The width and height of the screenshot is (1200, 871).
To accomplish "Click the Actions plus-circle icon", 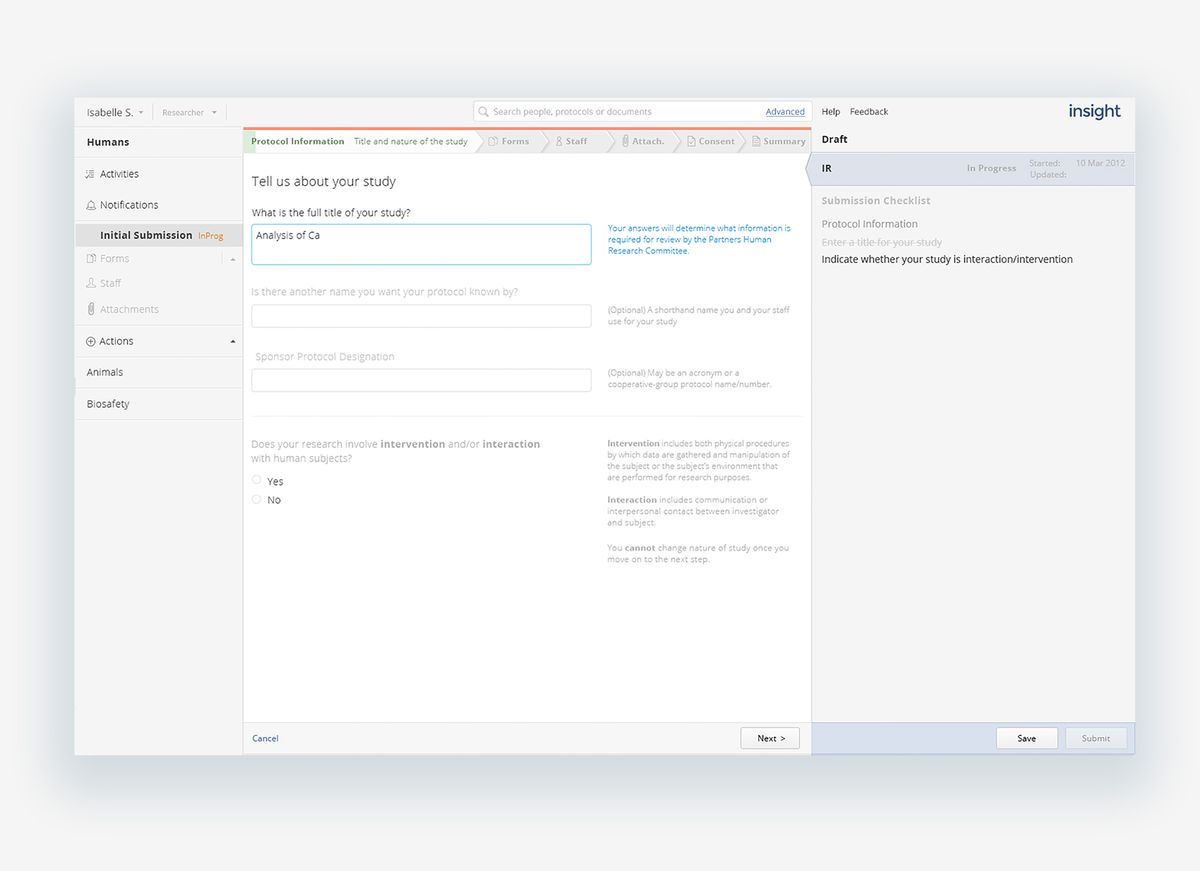I will [x=91, y=341].
